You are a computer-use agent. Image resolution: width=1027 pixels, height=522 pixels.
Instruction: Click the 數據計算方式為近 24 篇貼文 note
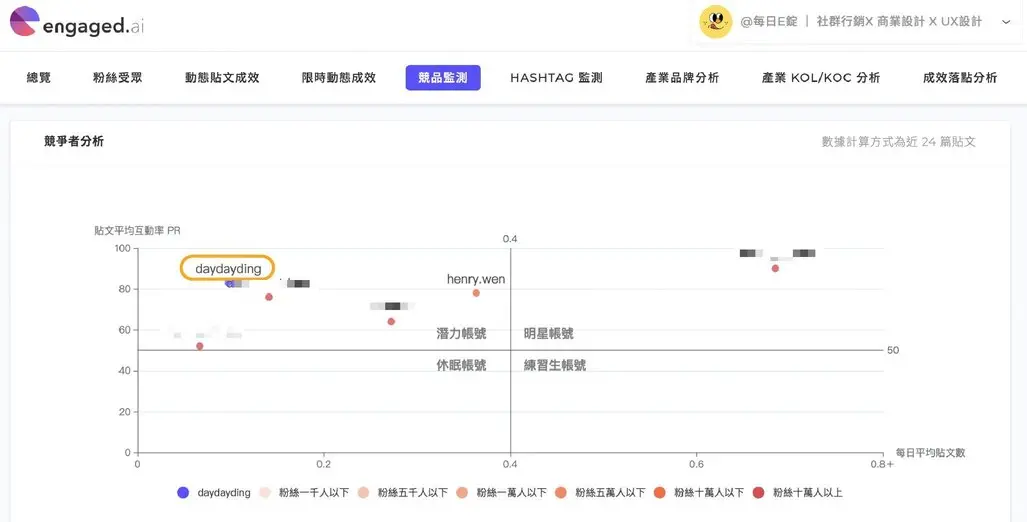point(899,141)
